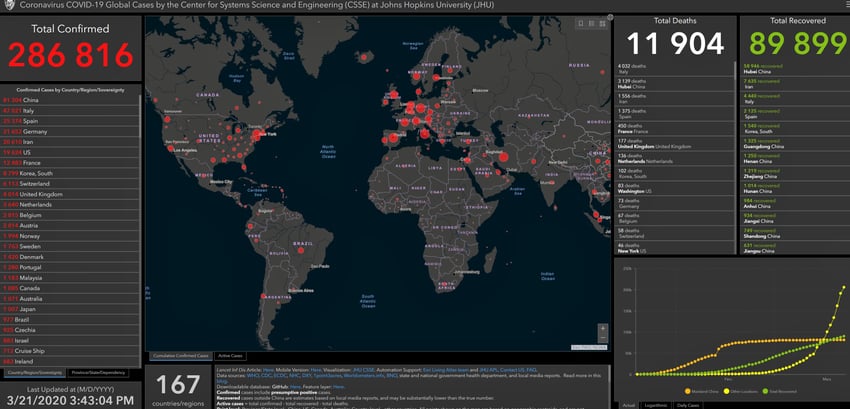The image size is (850, 409).
Task: Select Germany in the confirmed cases list
Action: [x=35, y=131]
